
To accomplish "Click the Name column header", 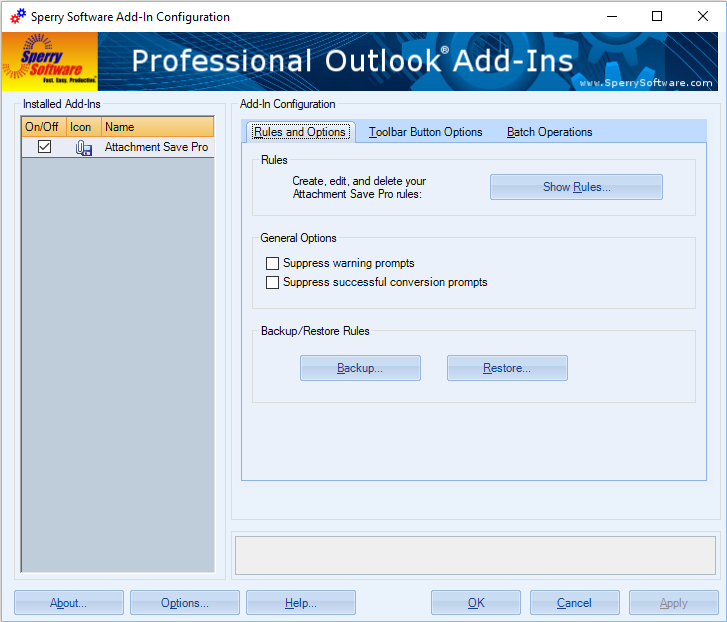I will coord(157,127).
